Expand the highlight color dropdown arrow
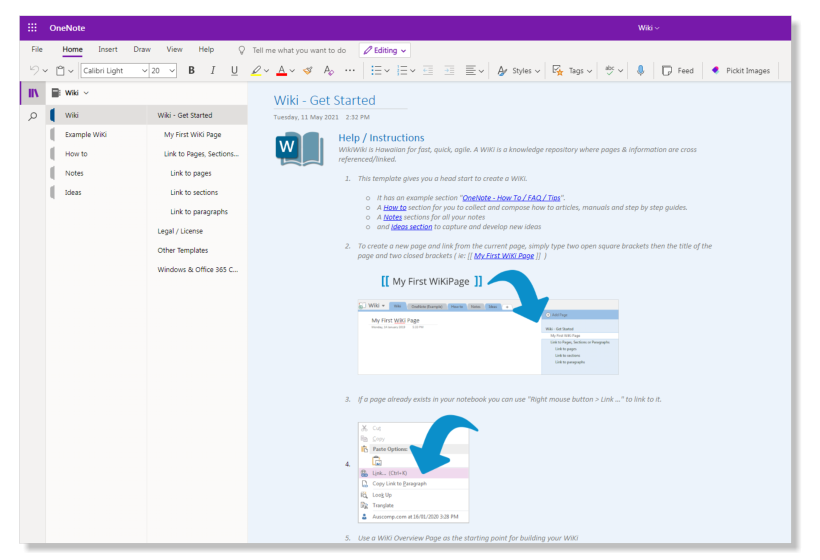 coord(266,71)
